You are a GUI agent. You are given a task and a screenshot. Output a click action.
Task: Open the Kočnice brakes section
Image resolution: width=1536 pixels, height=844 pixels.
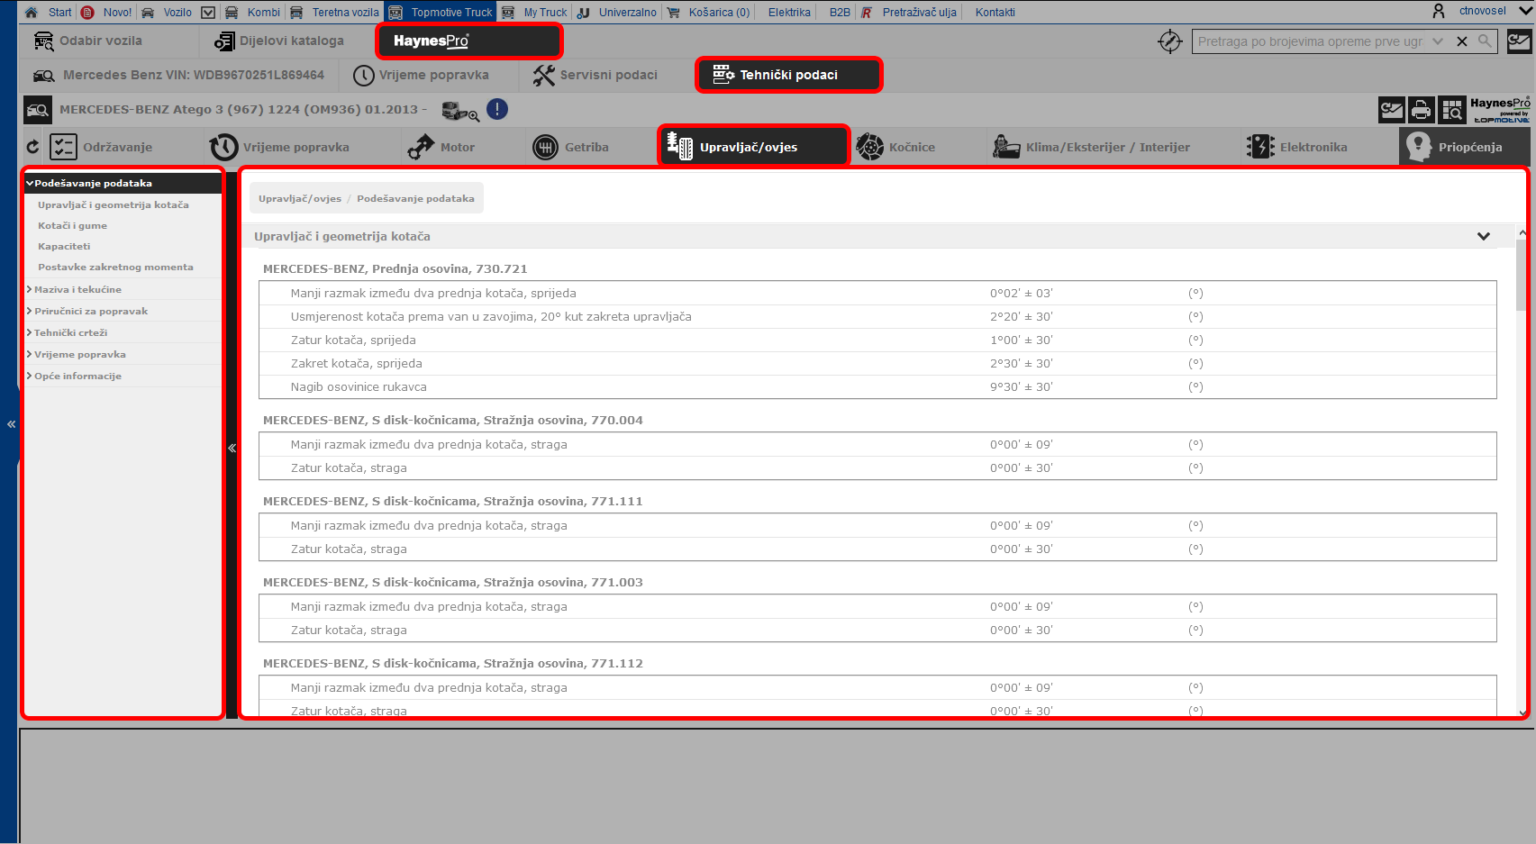(895, 147)
